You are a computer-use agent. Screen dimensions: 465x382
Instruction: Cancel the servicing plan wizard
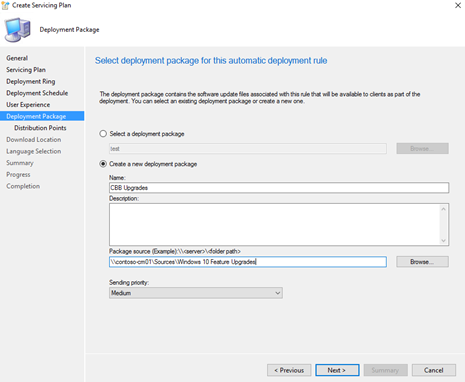tap(434, 370)
